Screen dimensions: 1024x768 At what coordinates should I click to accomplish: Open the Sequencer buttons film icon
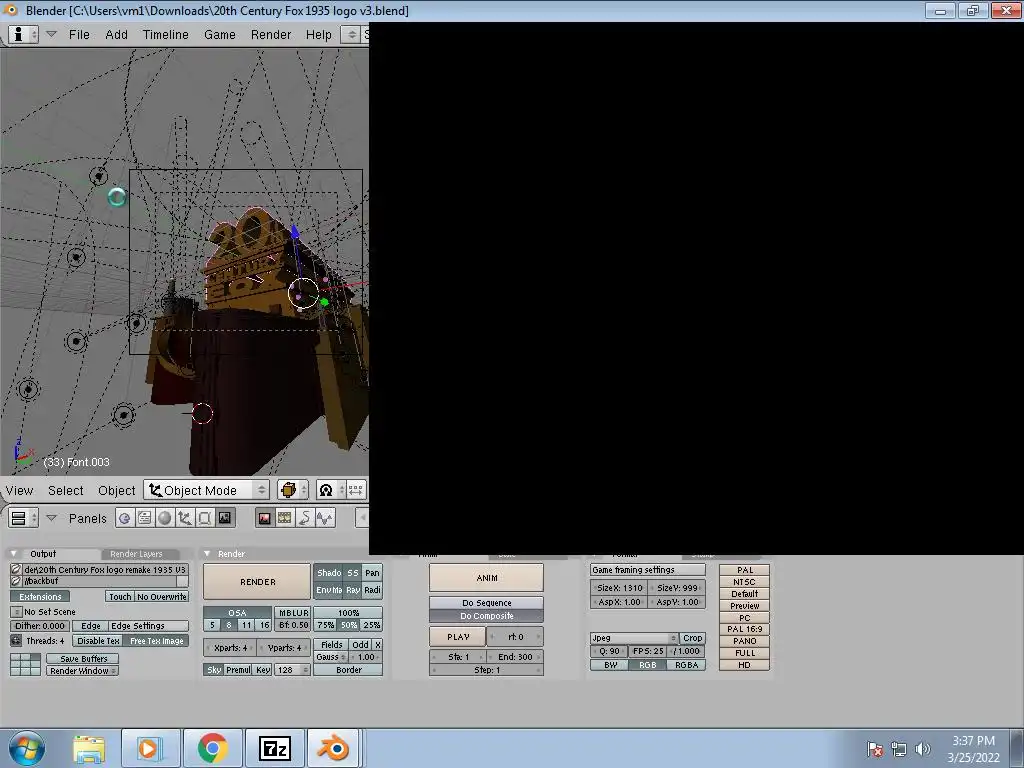[285, 518]
